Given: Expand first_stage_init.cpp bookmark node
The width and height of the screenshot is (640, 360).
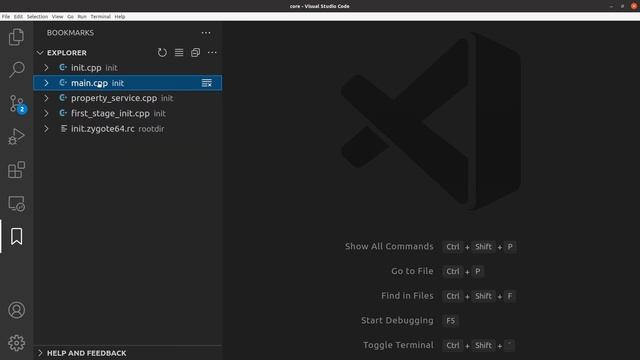Looking at the screenshot, I should click(x=46, y=113).
